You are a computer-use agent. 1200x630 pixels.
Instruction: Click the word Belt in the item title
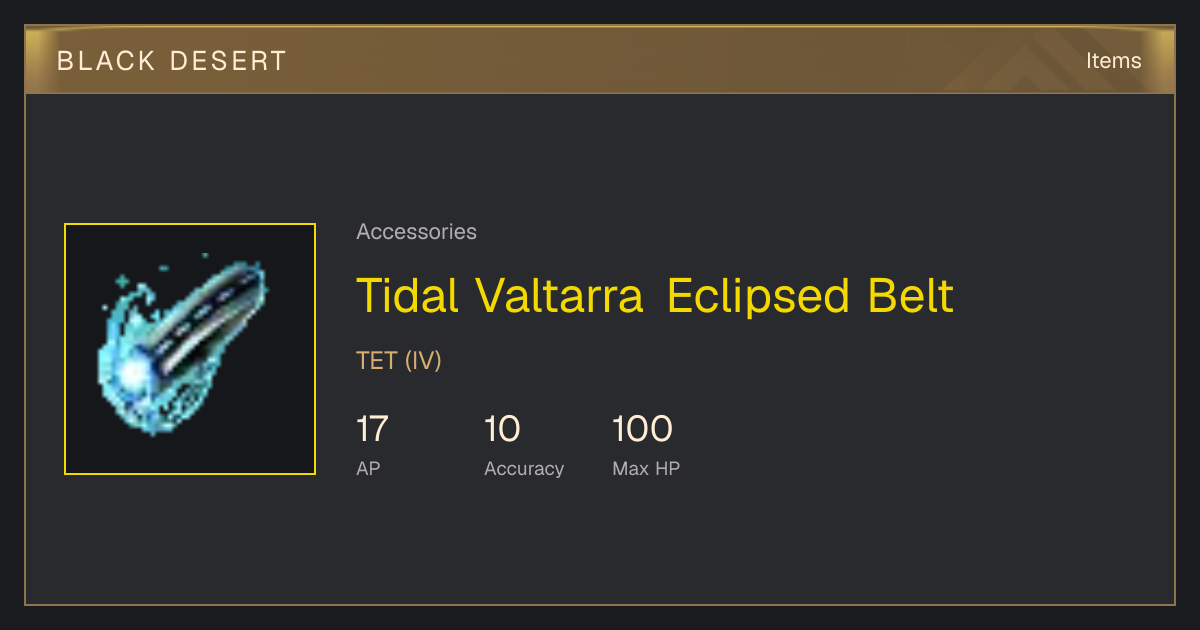(x=908, y=296)
